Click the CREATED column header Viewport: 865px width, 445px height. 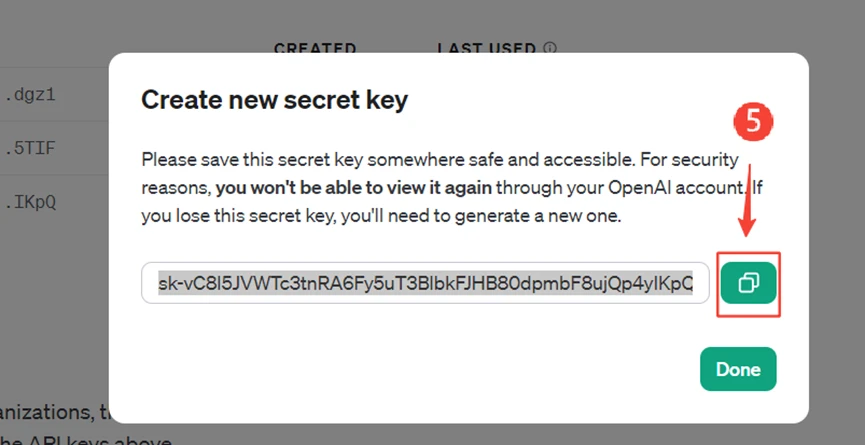(x=315, y=47)
